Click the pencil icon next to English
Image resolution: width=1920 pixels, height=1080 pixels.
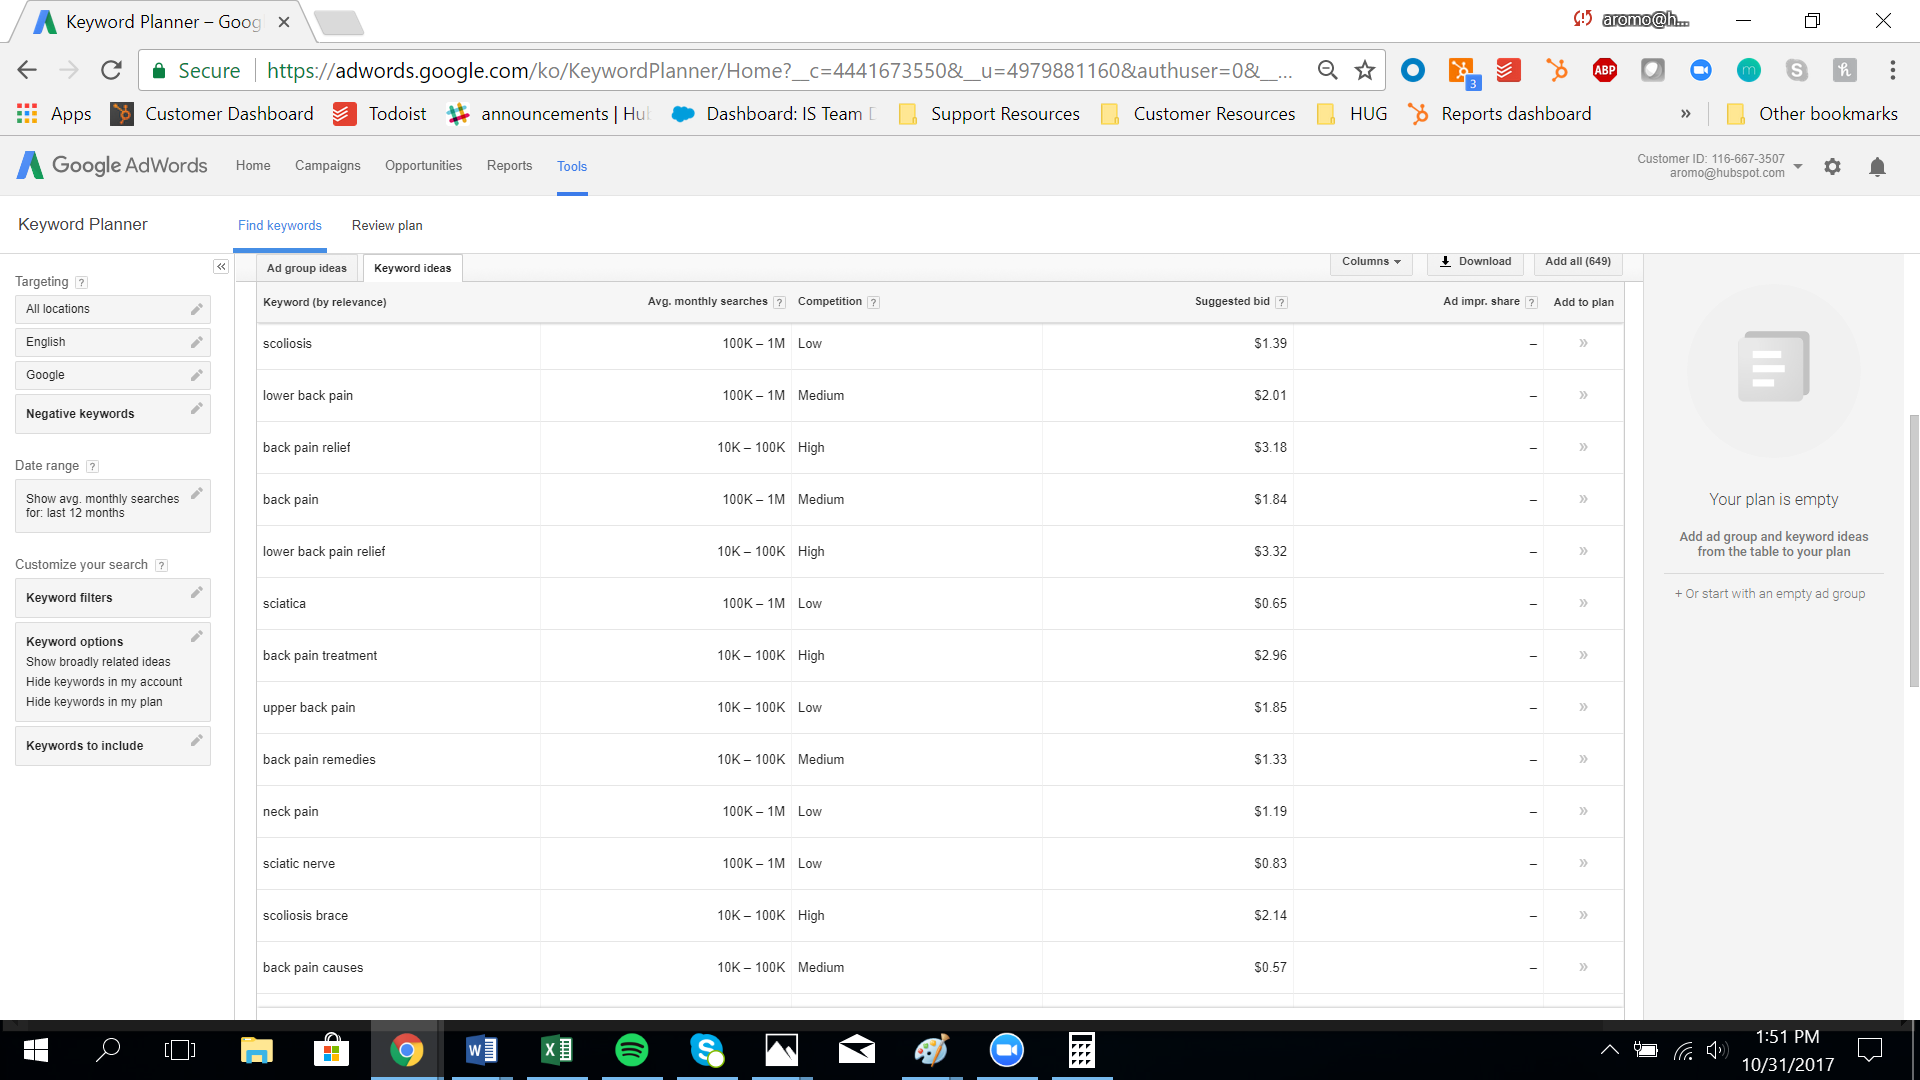(x=196, y=342)
